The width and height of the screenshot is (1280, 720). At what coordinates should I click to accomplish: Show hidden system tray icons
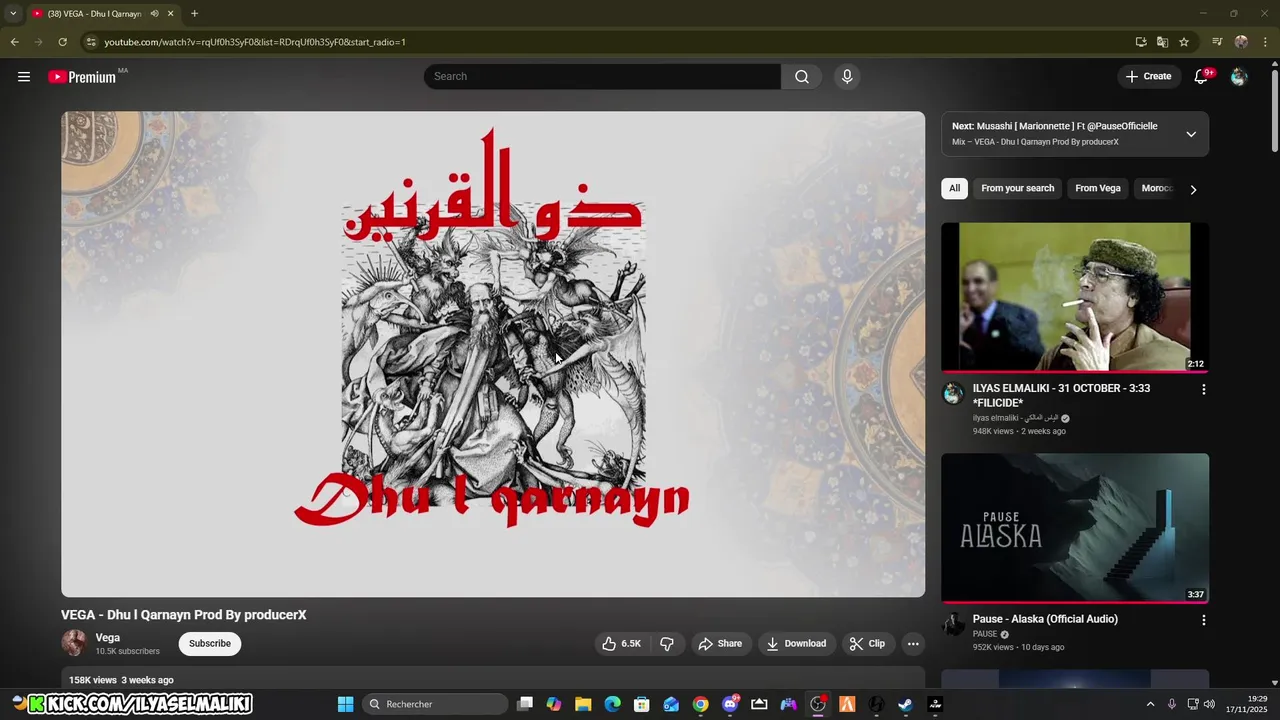(1150, 704)
